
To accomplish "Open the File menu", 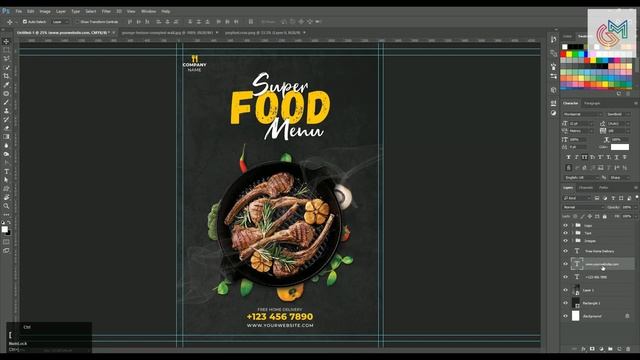I will (19, 11).
